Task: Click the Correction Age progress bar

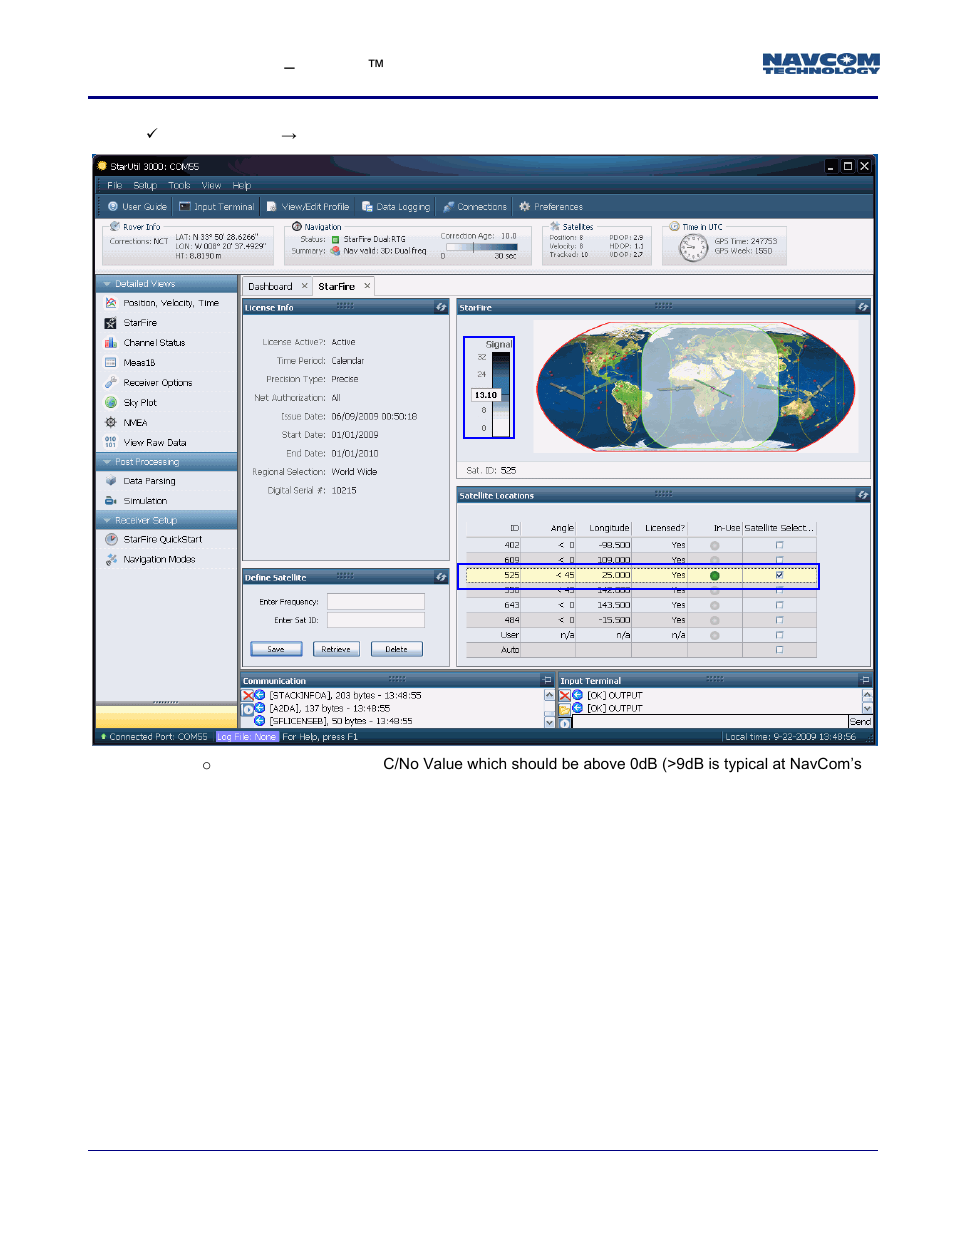Action: pos(481,246)
